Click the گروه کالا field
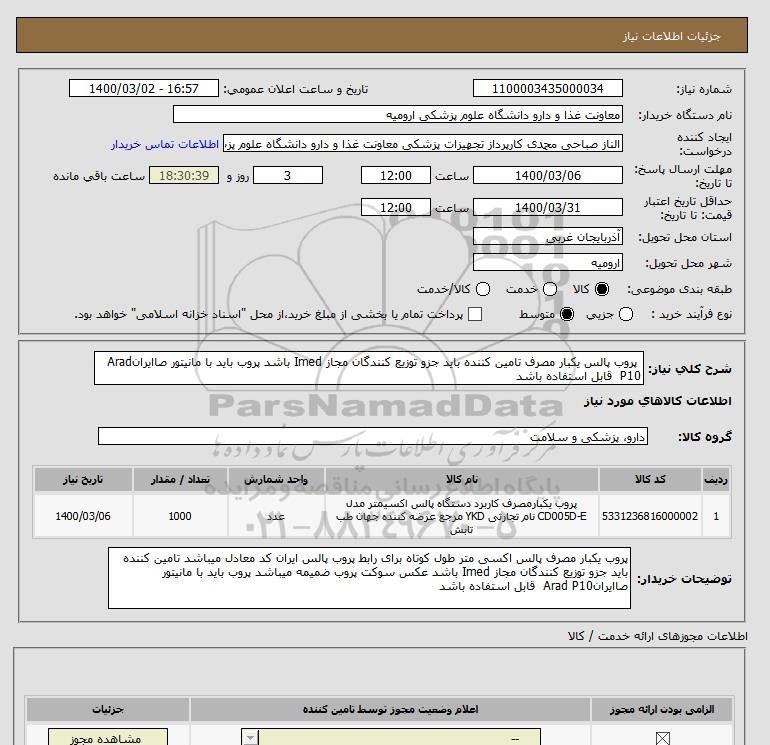 tap(374, 437)
